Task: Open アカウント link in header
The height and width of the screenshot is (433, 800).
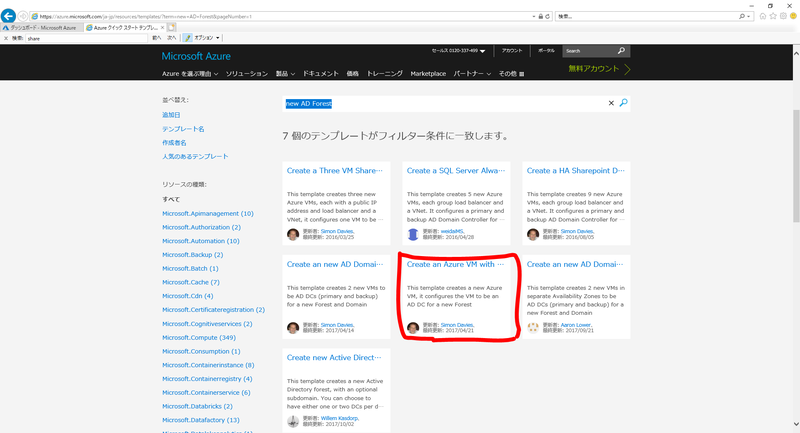Action: point(512,51)
